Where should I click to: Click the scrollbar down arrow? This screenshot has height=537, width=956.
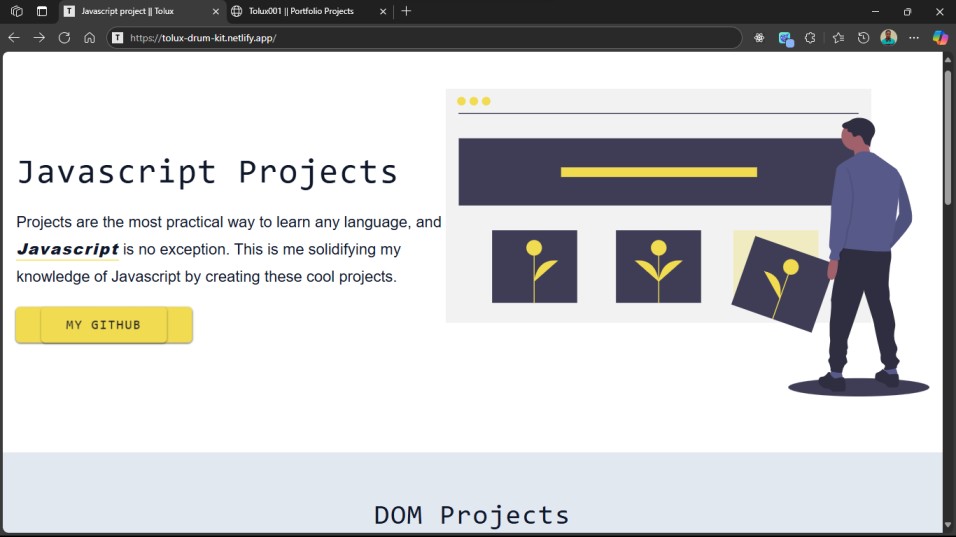tap(947, 525)
